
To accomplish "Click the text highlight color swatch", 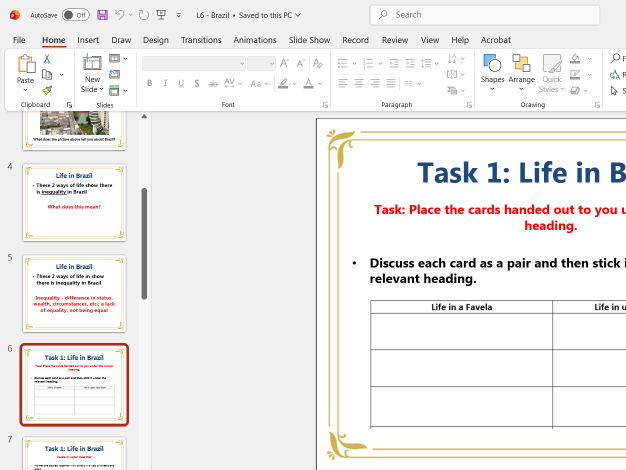I will coord(283,83).
